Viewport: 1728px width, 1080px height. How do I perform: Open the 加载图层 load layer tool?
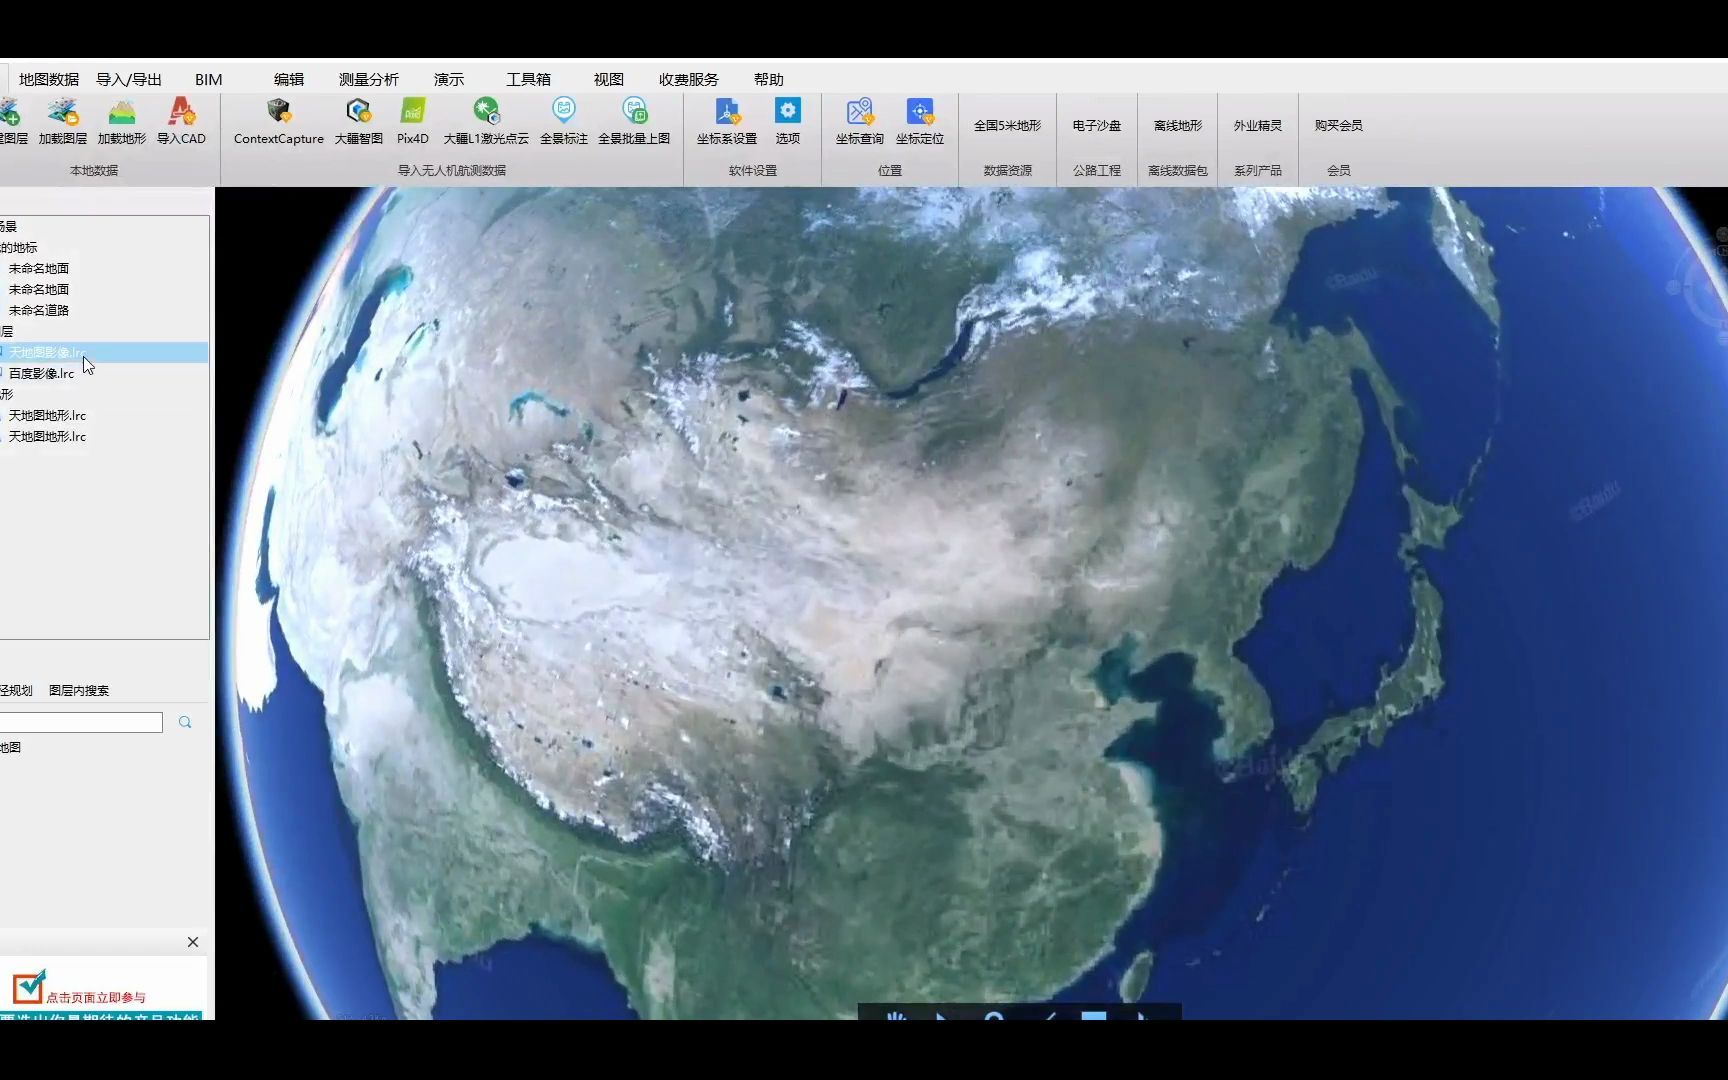(63, 122)
